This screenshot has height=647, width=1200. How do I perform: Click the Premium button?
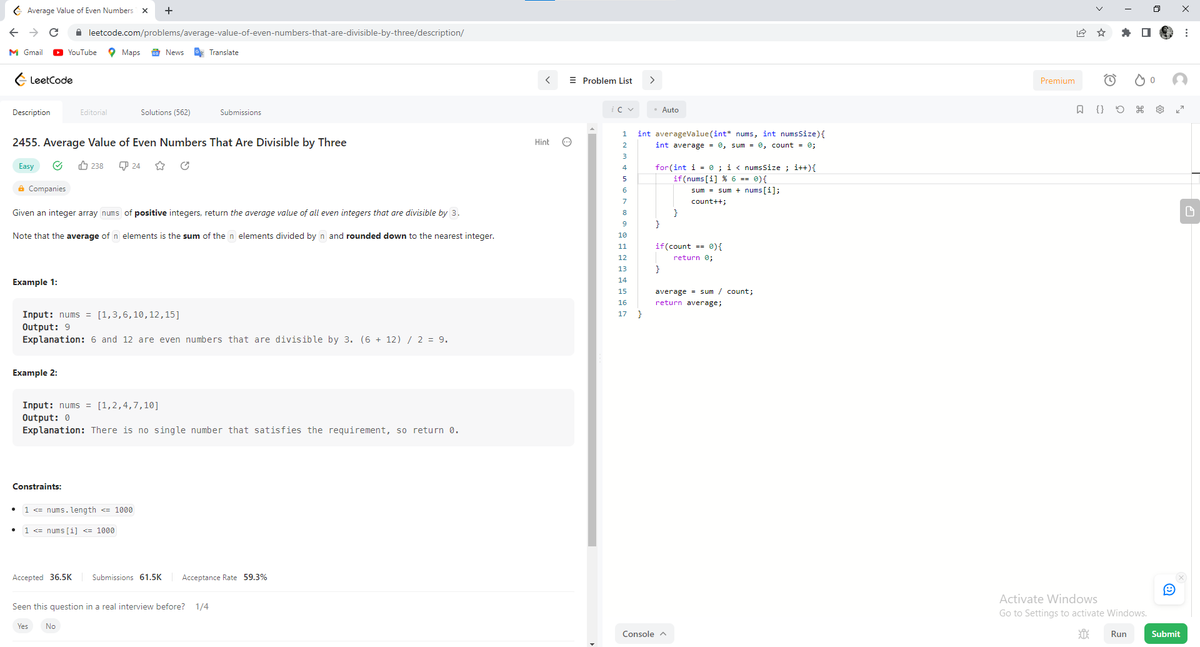point(1057,80)
